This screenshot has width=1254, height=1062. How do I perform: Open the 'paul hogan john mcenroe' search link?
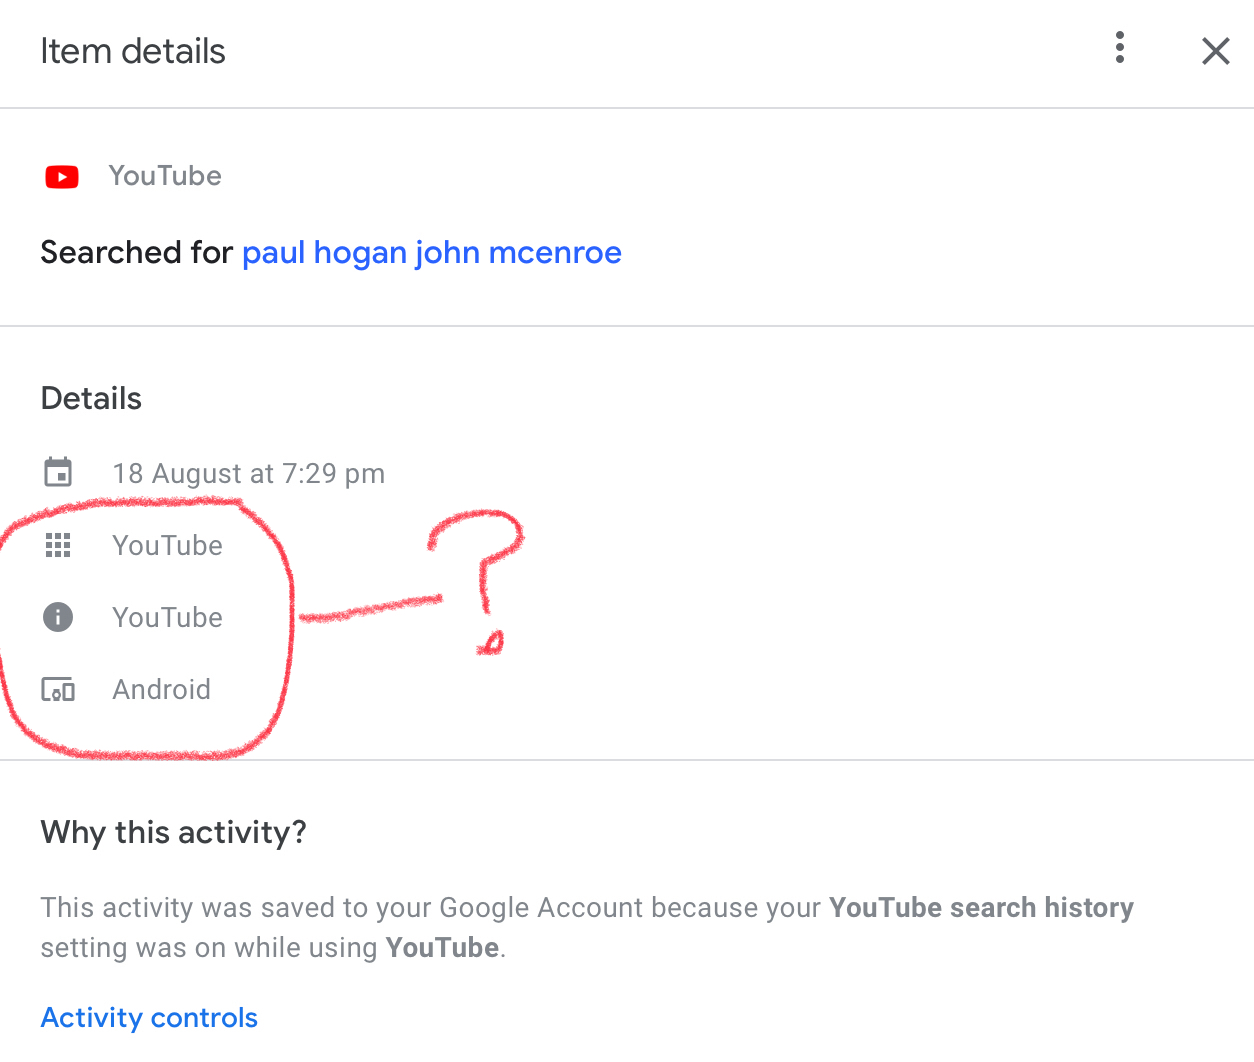431,253
